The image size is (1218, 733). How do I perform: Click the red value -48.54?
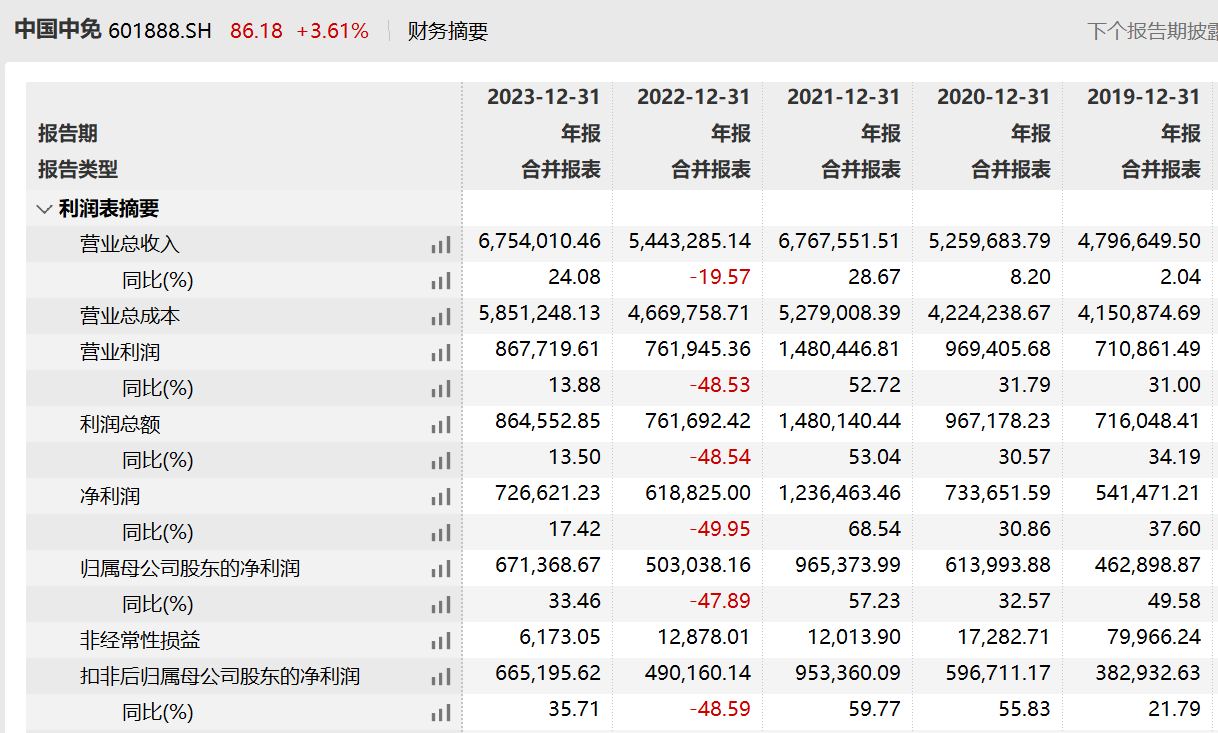point(720,457)
